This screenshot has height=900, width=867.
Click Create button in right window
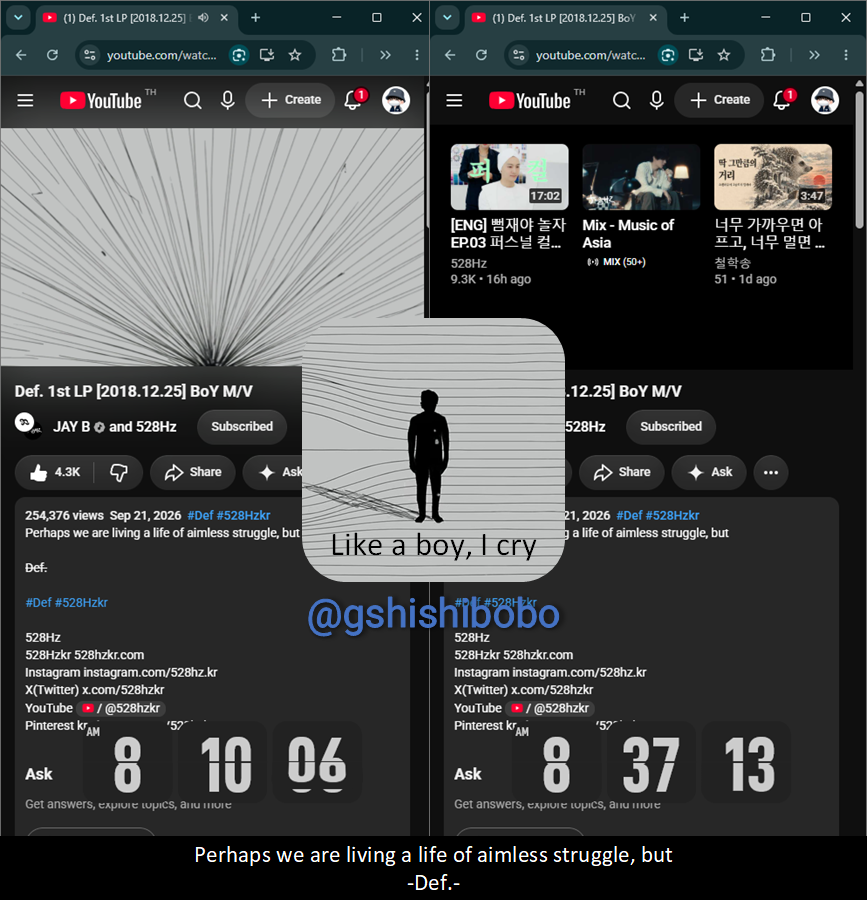[x=720, y=100]
